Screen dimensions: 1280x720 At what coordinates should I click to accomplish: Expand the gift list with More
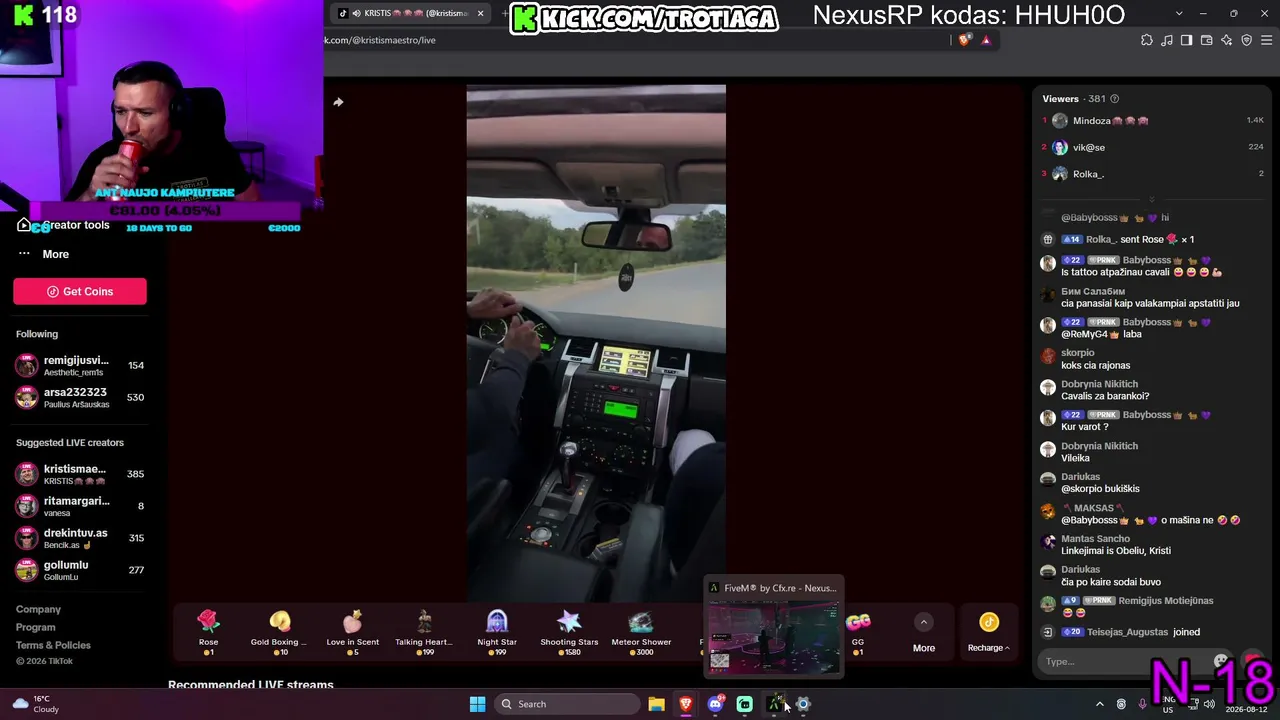924,634
